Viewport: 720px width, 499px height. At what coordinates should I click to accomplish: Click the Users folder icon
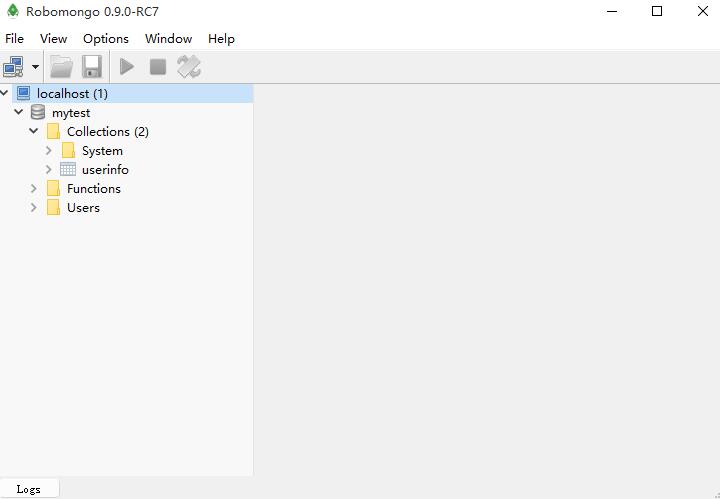pos(53,207)
